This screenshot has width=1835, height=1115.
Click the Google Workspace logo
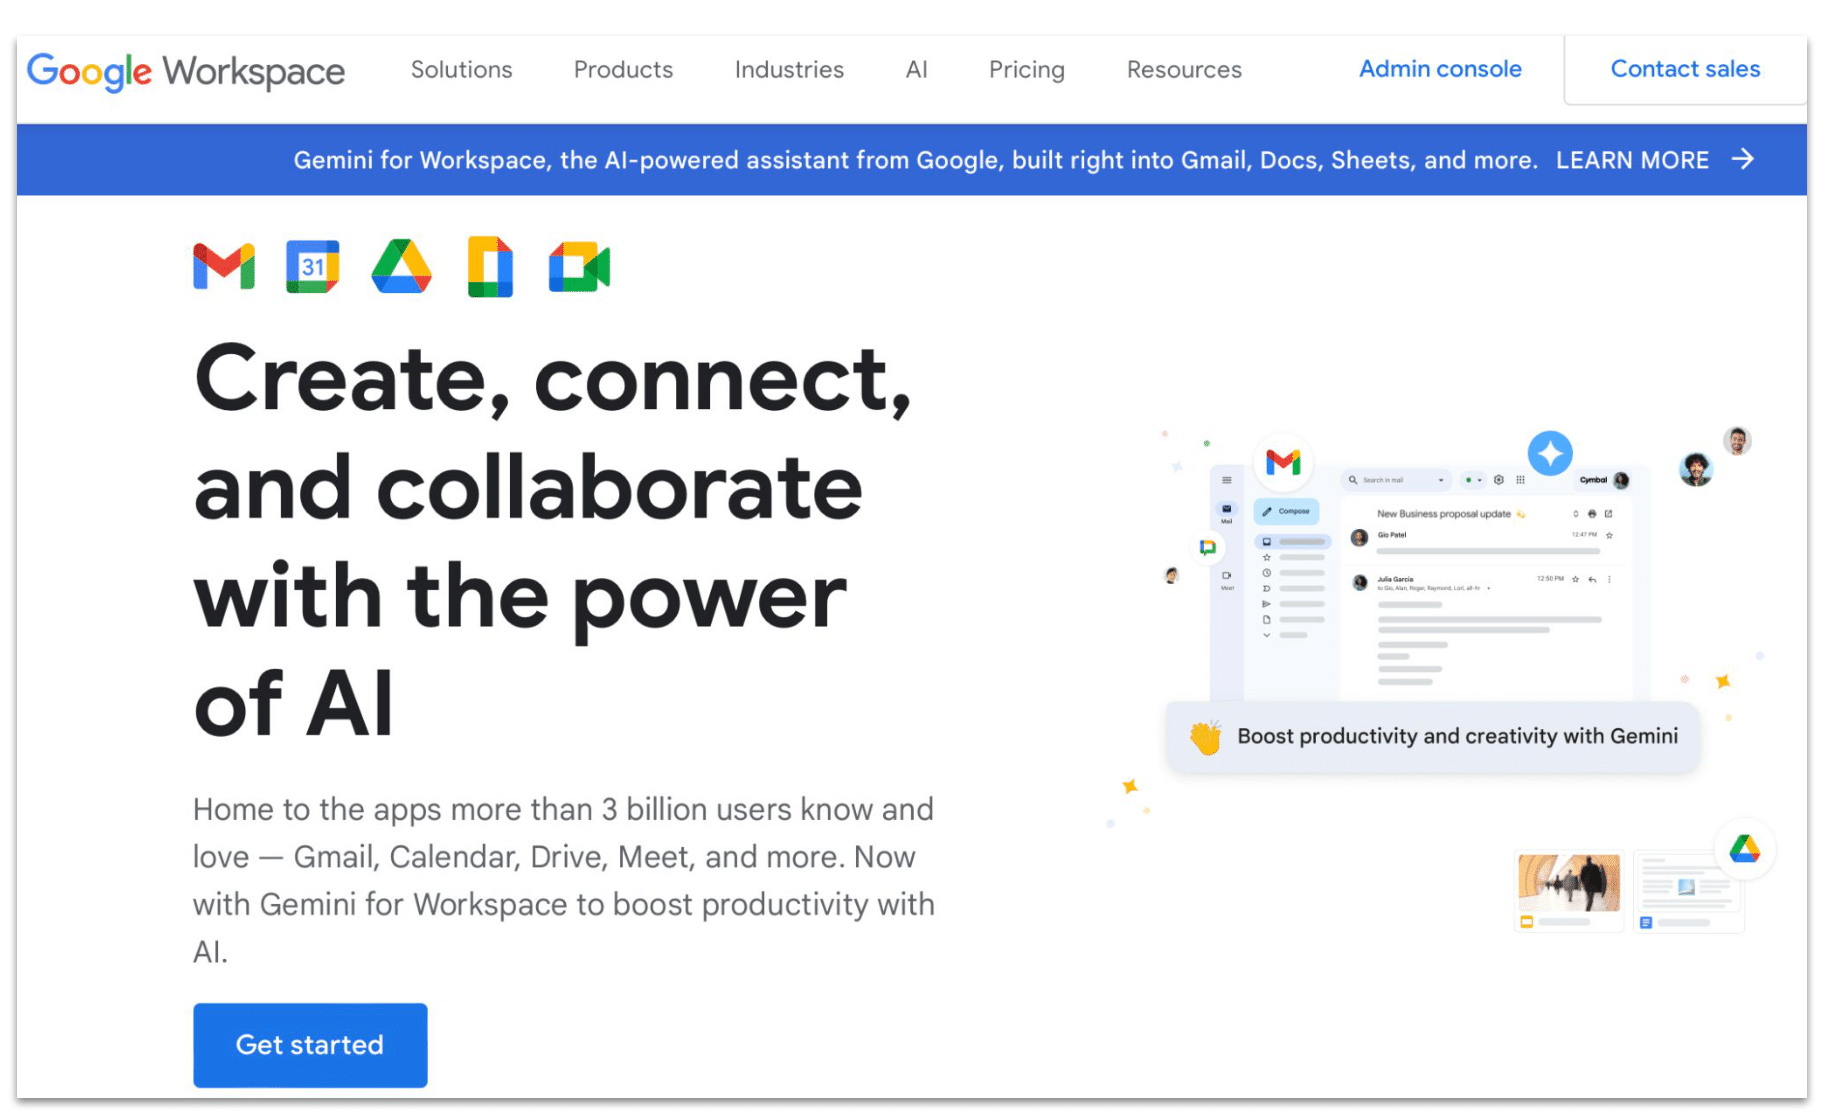pos(185,71)
